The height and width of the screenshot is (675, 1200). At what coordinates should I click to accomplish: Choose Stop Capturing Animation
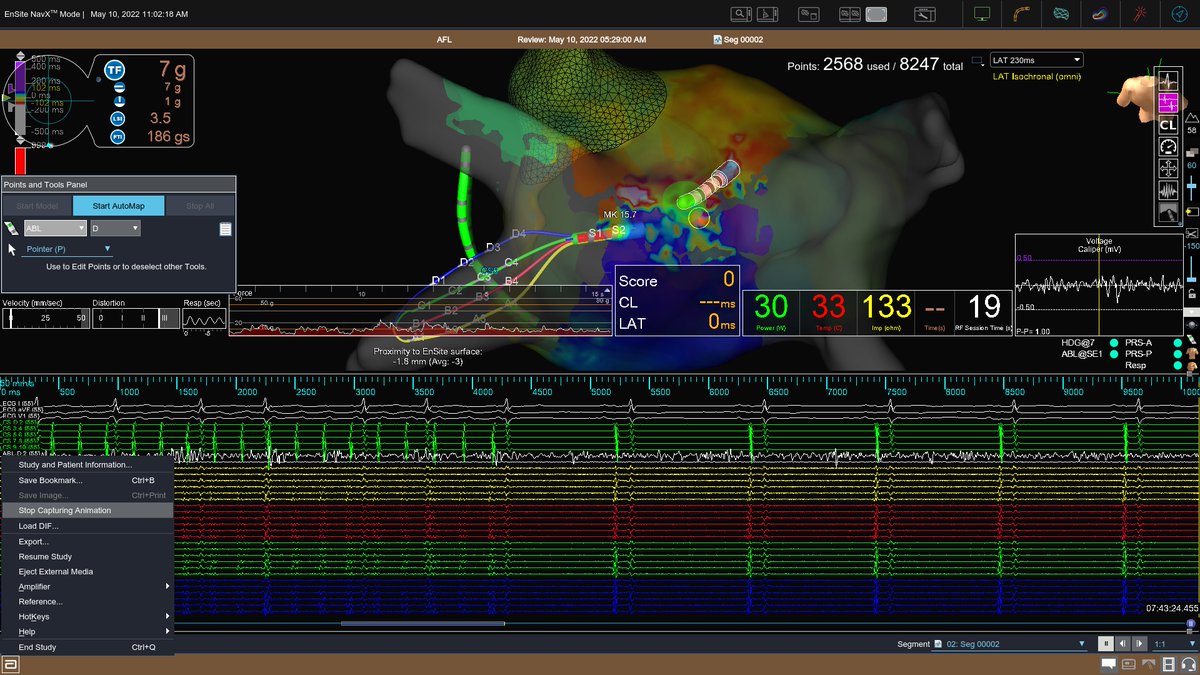(87, 510)
